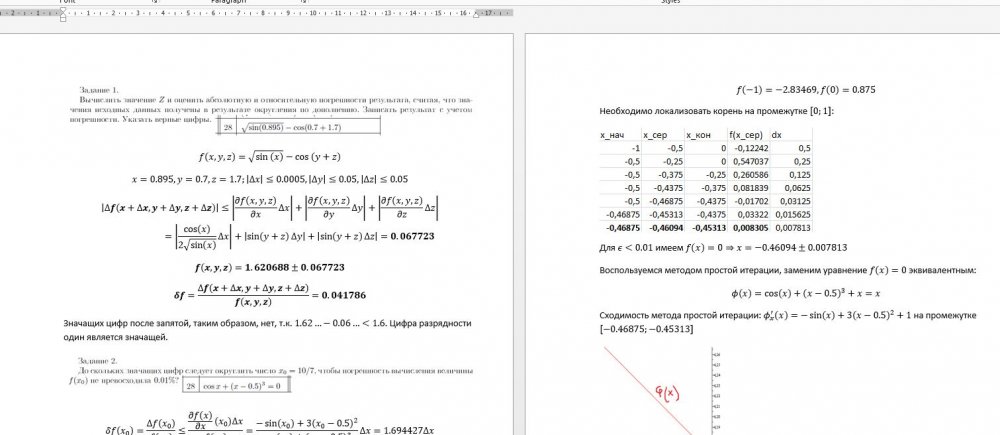Screen dimensions: 1000x435
Task: Click the x_нач table header cell
Action: [618, 134]
